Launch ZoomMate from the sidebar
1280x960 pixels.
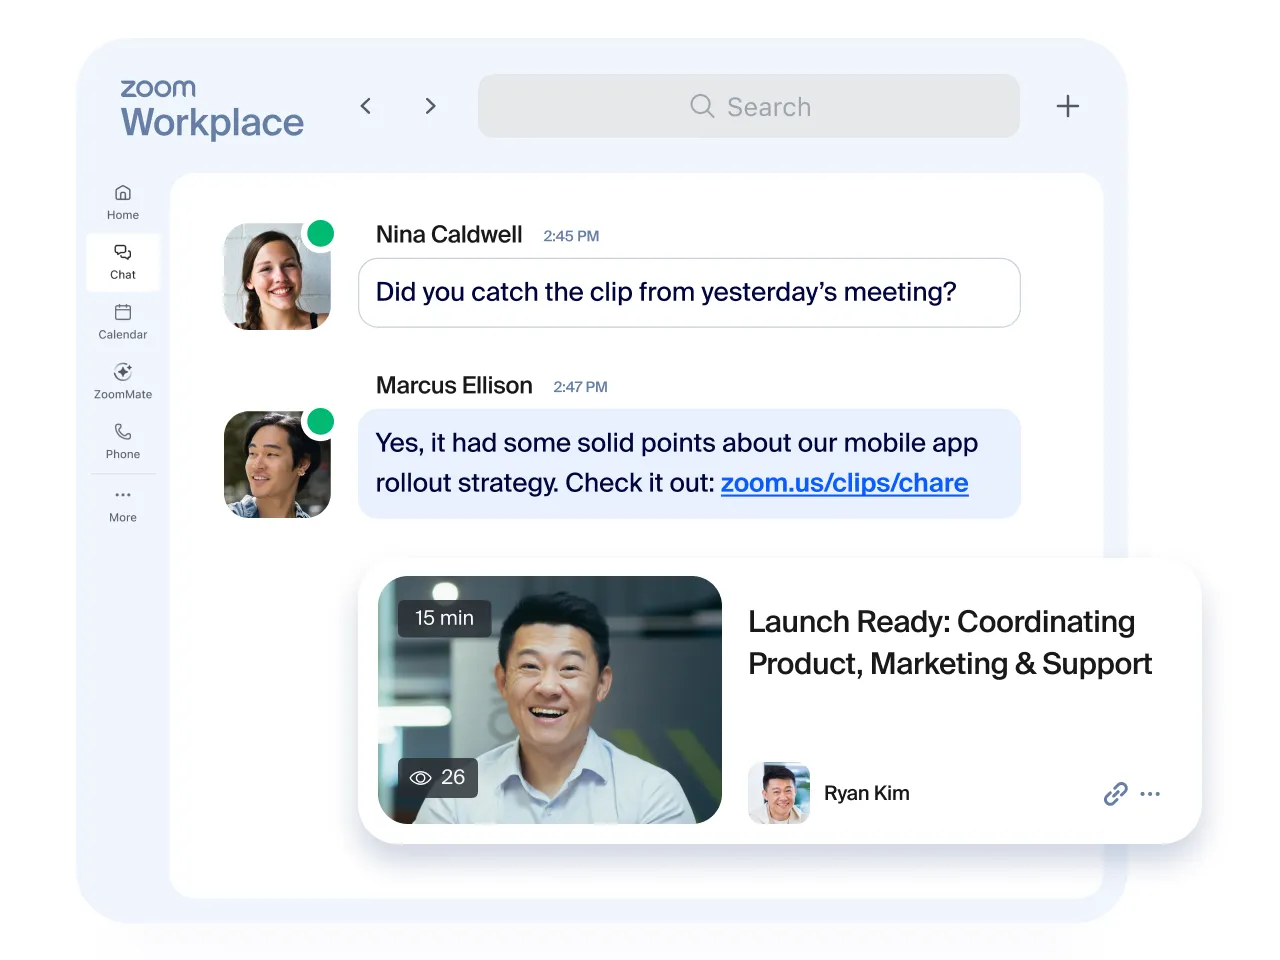(x=123, y=382)
